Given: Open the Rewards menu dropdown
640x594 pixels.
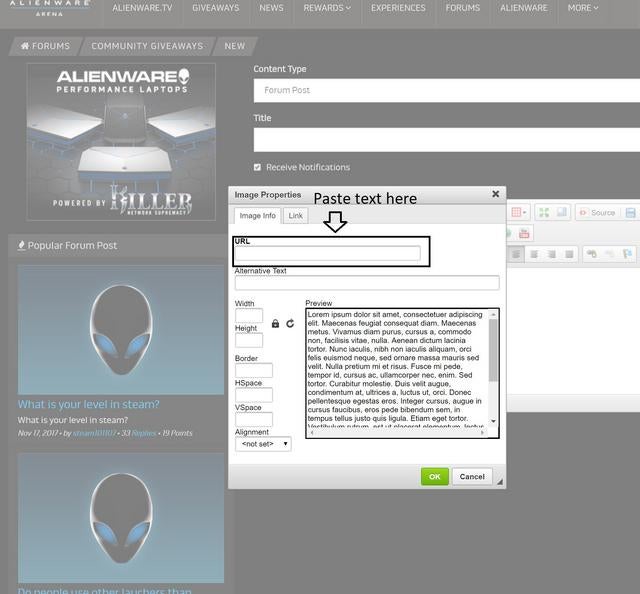Looking at the screenshot, I should [x=327, y=8].
